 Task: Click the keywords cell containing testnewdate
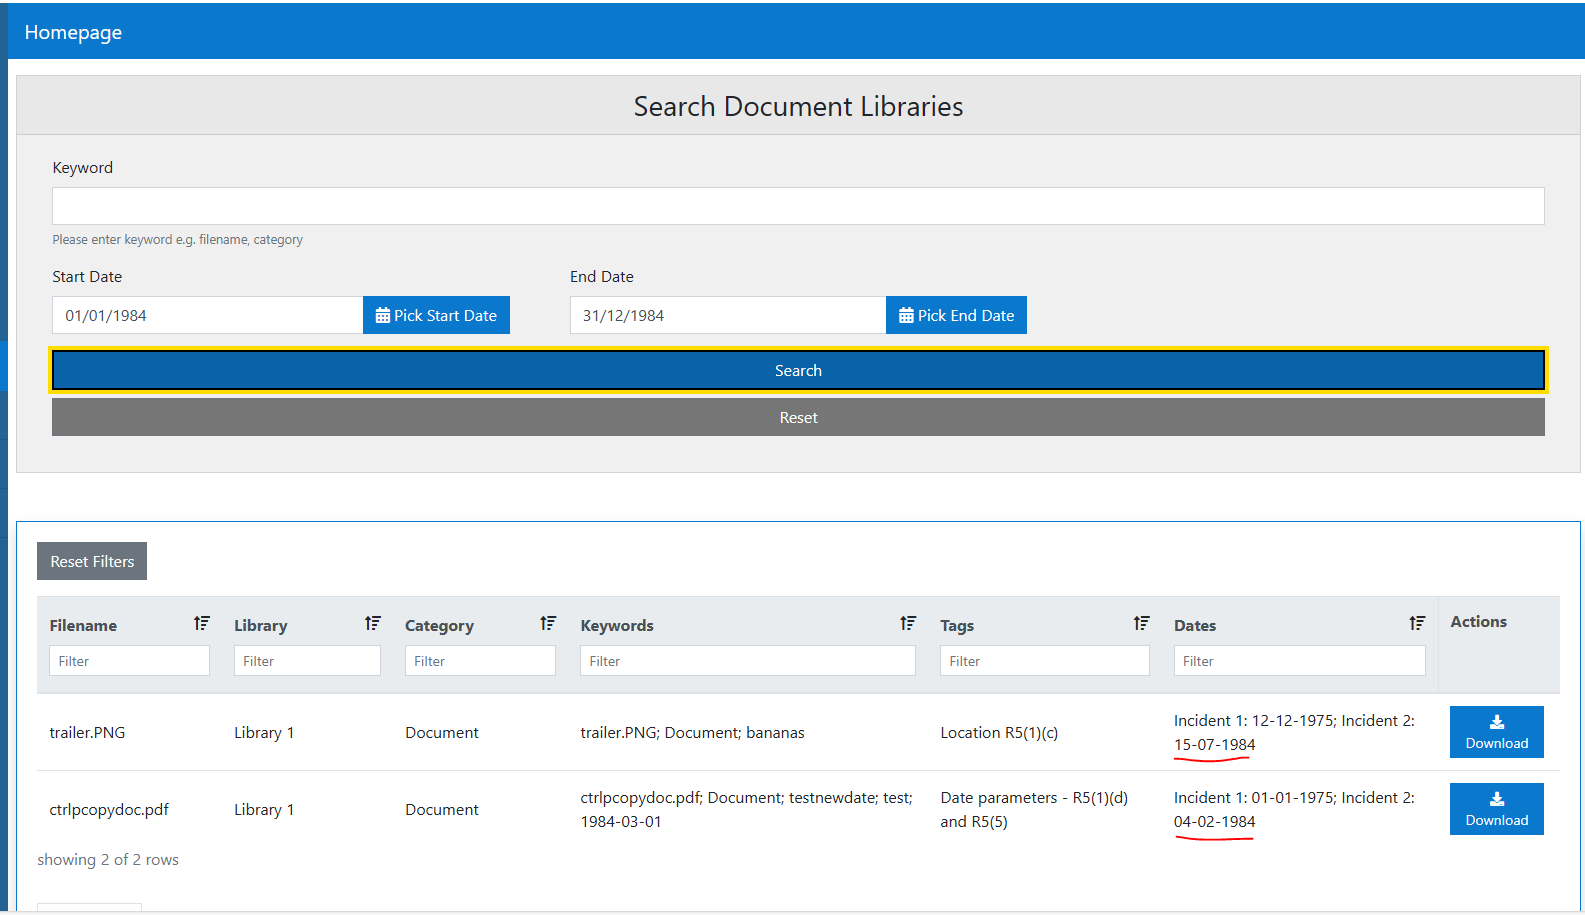click(x=747, y=809)
